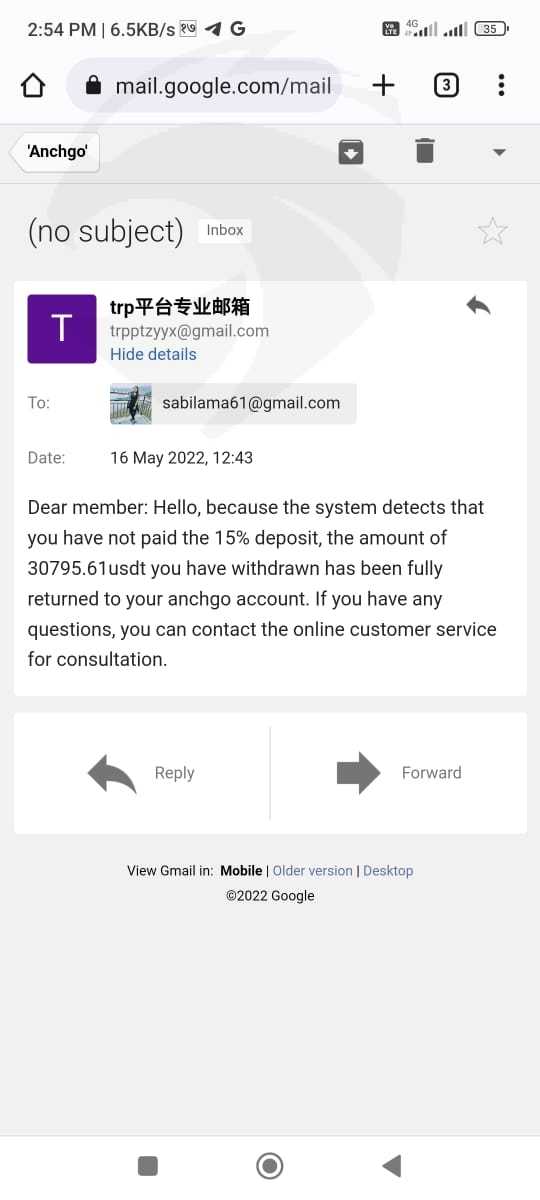Delete the email using trash icon
The height and width of the screenshot is (1200, 540).
coord(425,151)
